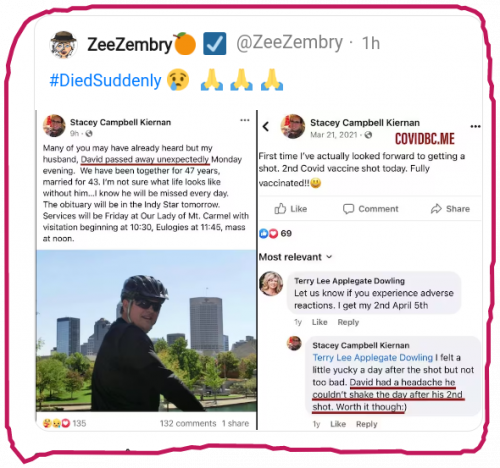The height and width of the screenshot is (468, 500).
Task: Open ZeeZembry's cartoon avatar
Action: coord(63,44)
